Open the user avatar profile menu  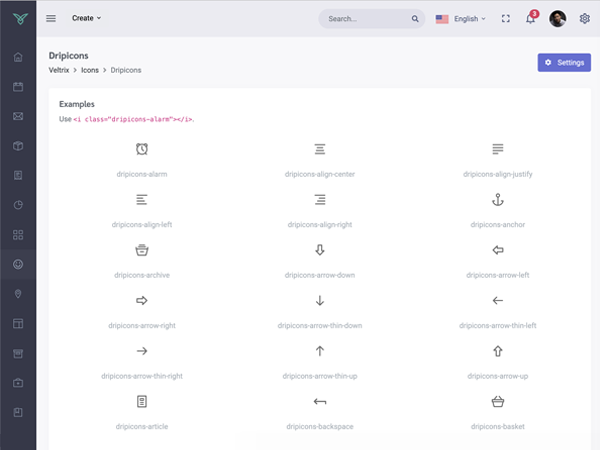tap(558, 18)
